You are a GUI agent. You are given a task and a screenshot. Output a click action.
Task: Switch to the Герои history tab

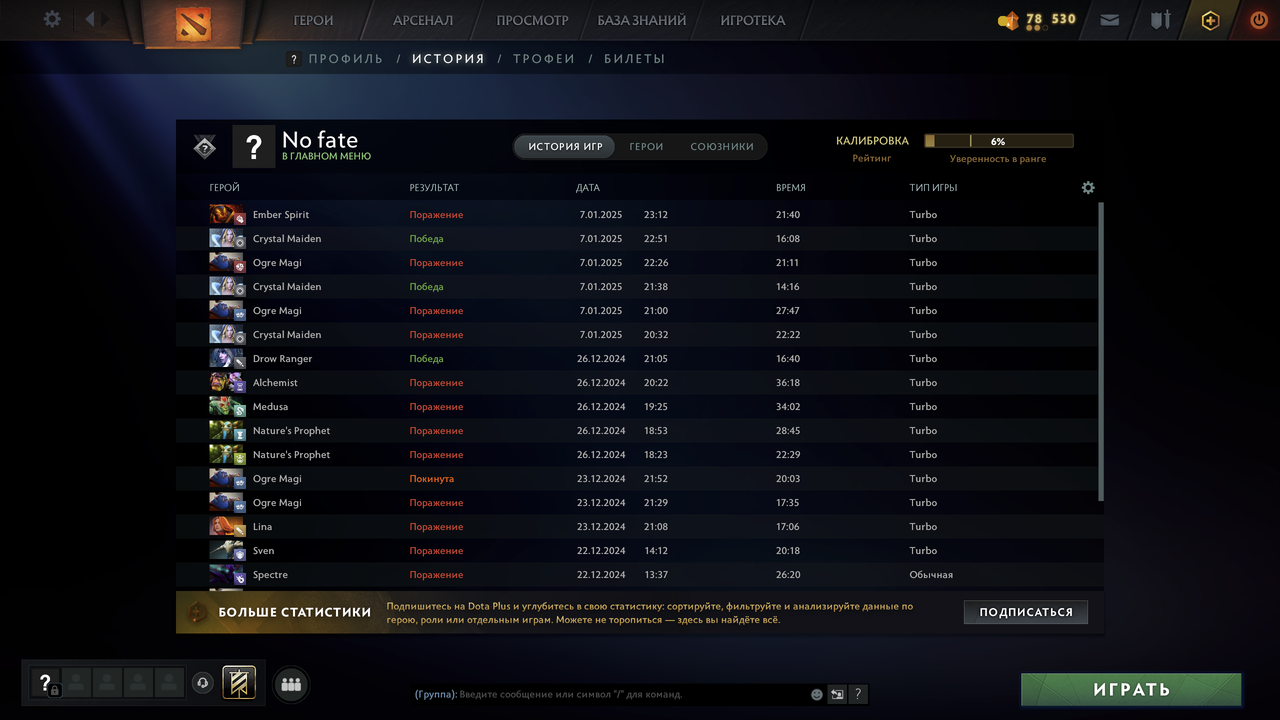coord(646,146)
